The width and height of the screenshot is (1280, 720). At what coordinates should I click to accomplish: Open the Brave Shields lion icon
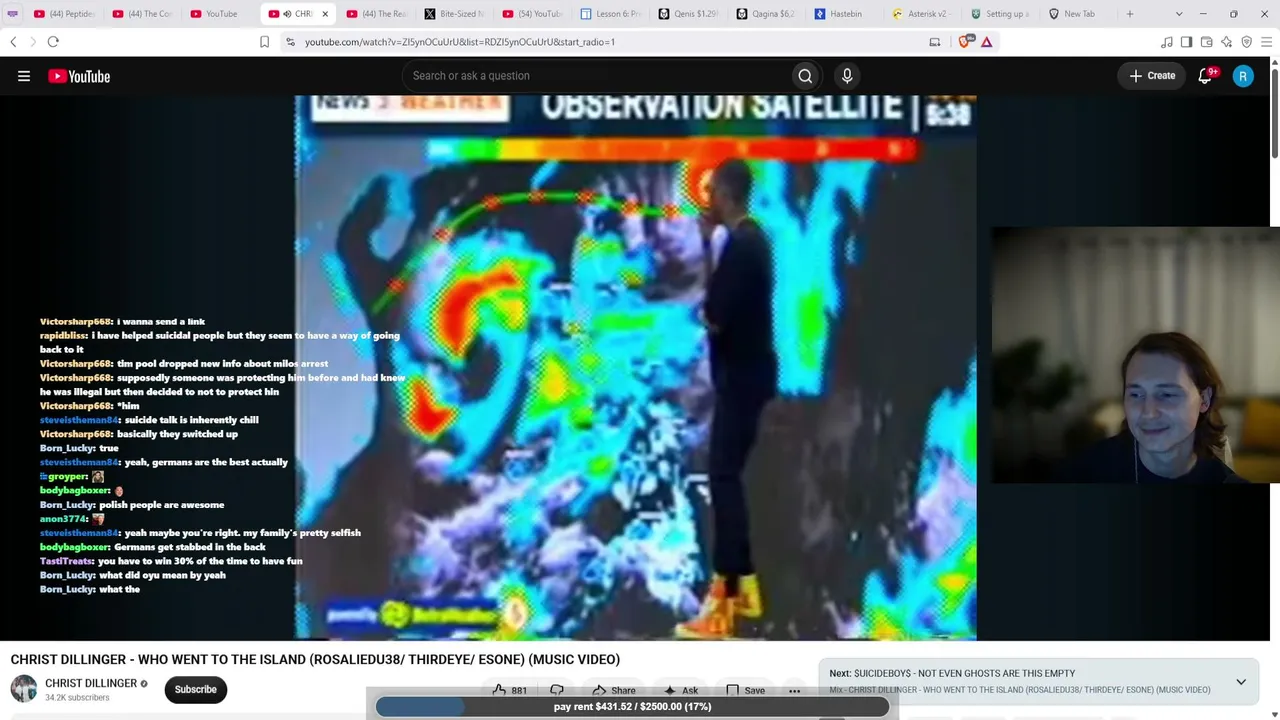pos(964,42)
